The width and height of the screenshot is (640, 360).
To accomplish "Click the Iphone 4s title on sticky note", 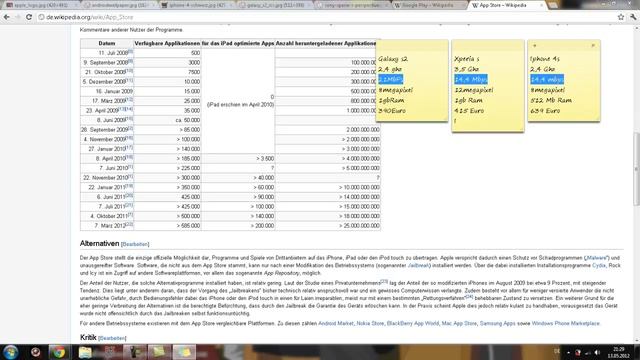I will 545,59.
